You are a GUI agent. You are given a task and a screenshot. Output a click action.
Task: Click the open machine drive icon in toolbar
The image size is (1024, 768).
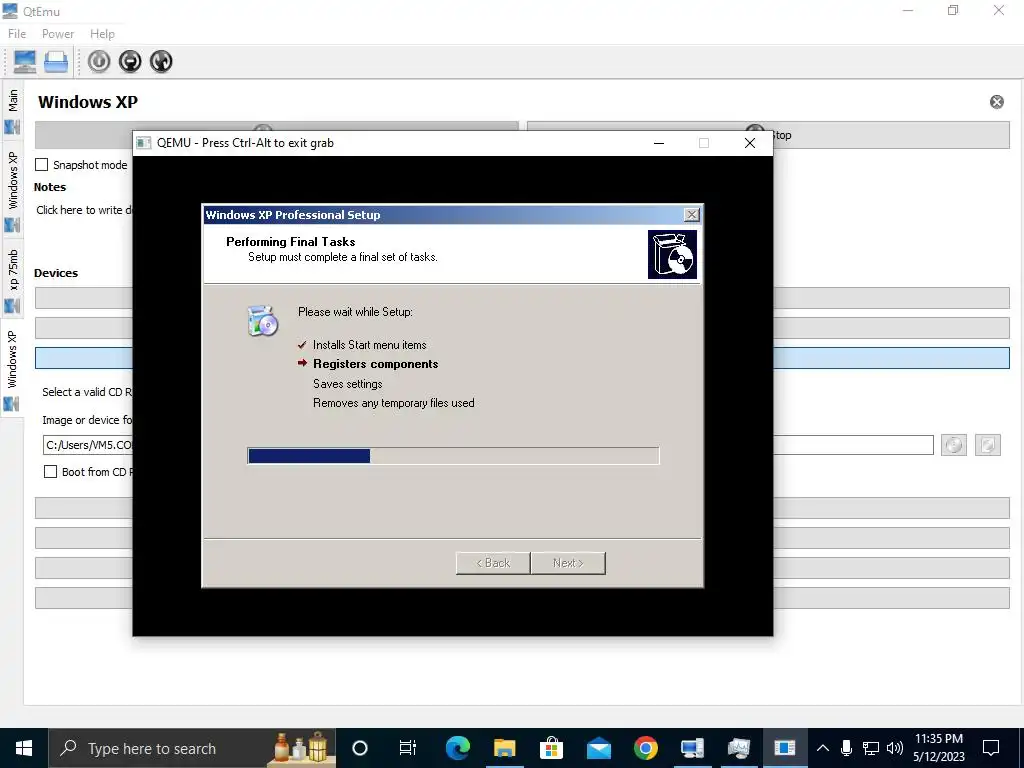[x=56, y=61]
